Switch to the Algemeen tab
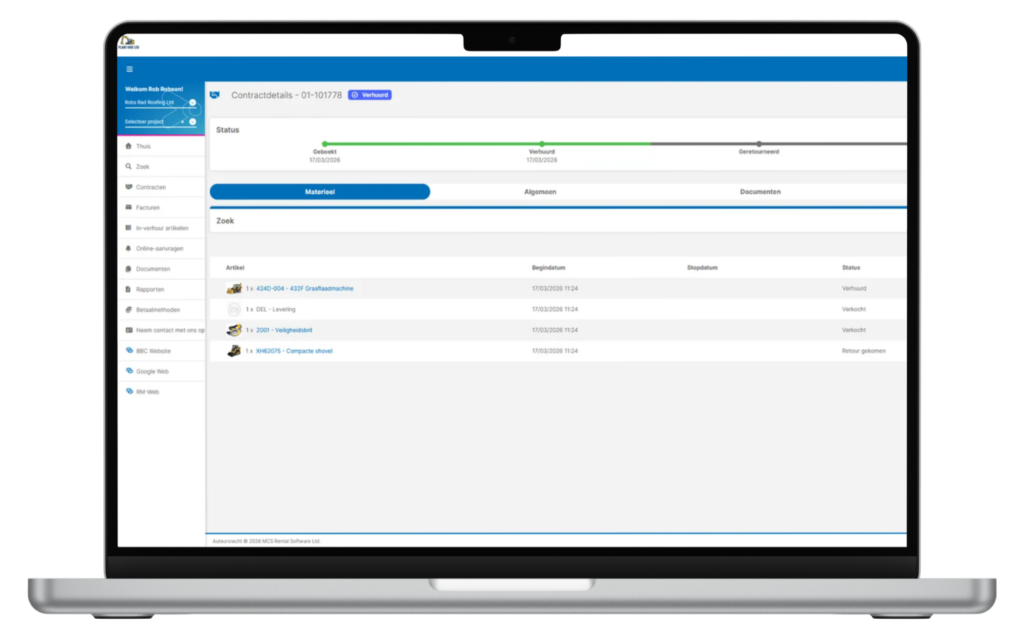Screen dimensions: 1024x639 pos(540,192)
